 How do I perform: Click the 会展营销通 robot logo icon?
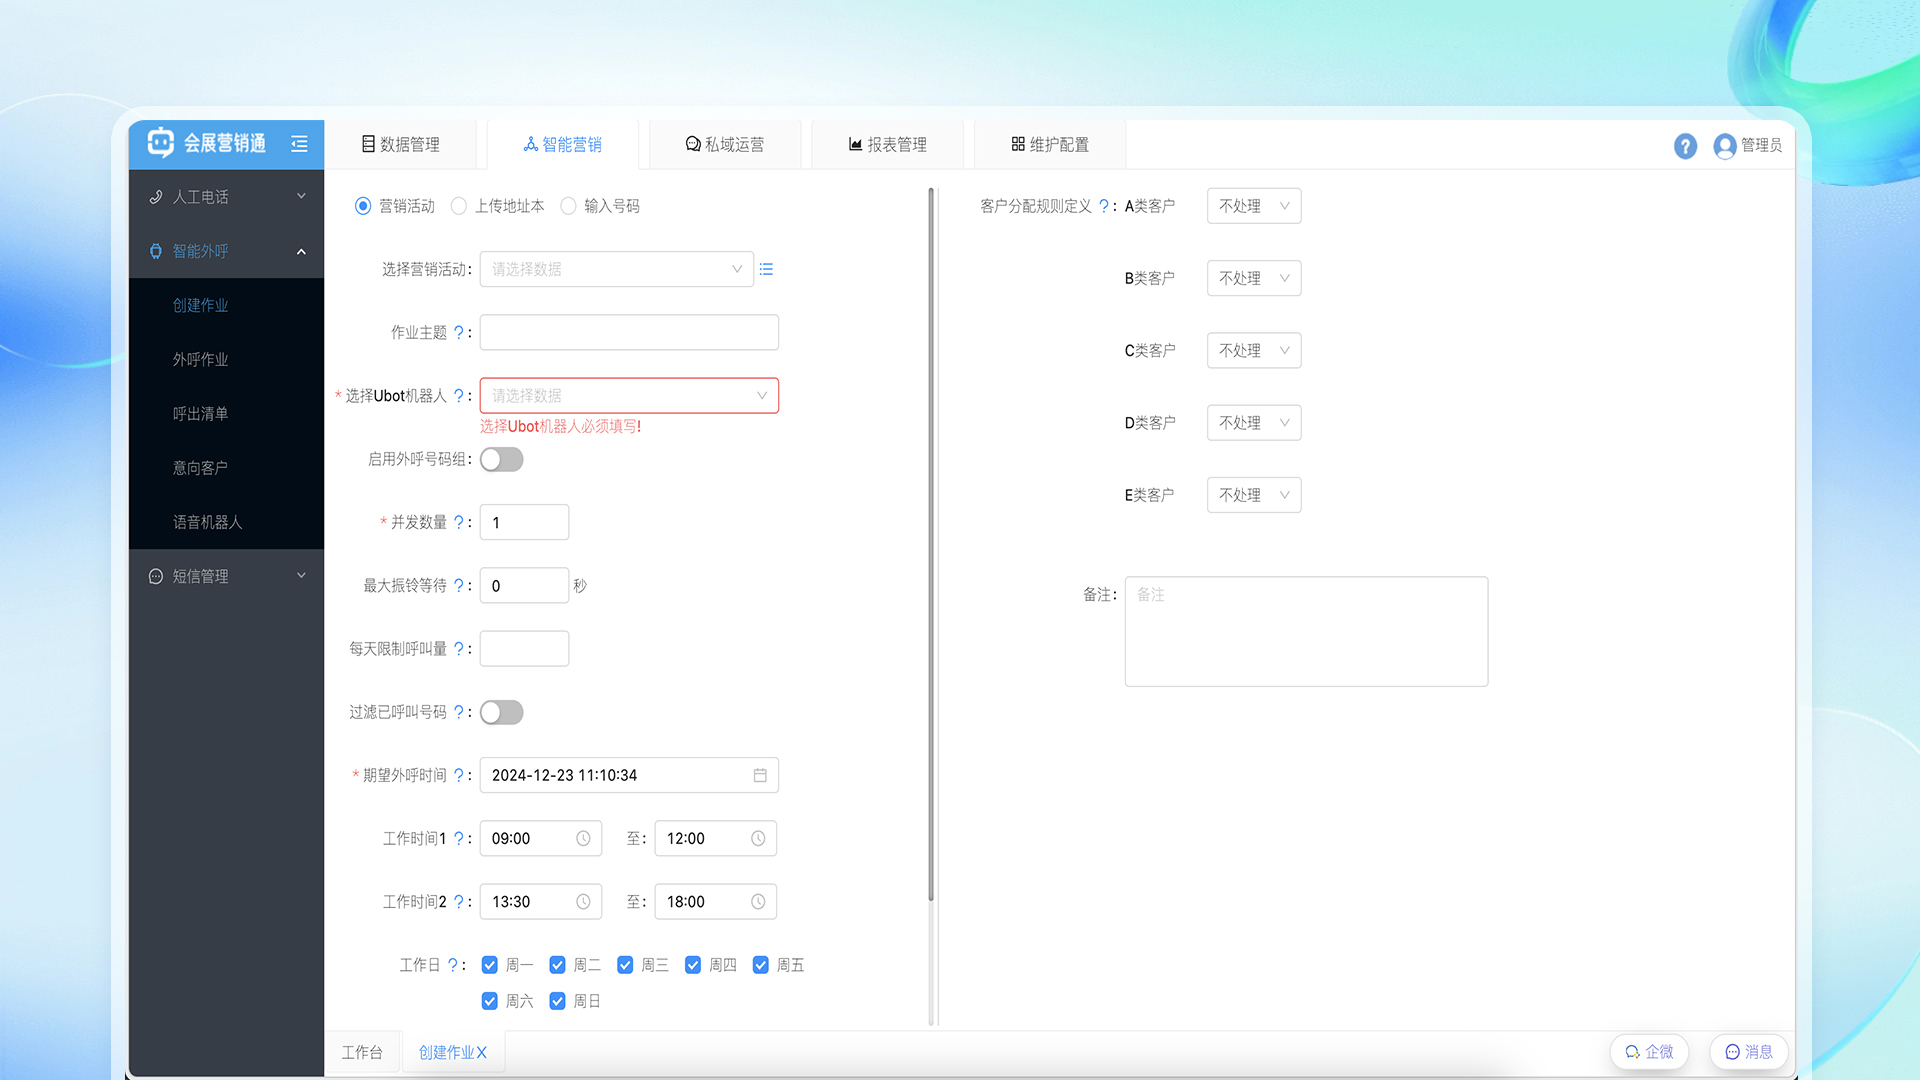click(160, 143)
